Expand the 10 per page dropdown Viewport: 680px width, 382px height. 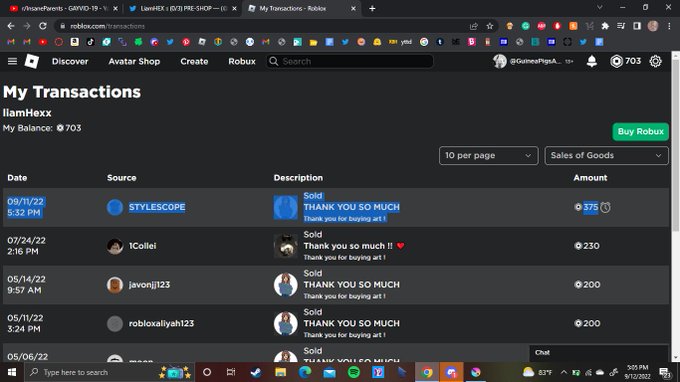point(488,155)
